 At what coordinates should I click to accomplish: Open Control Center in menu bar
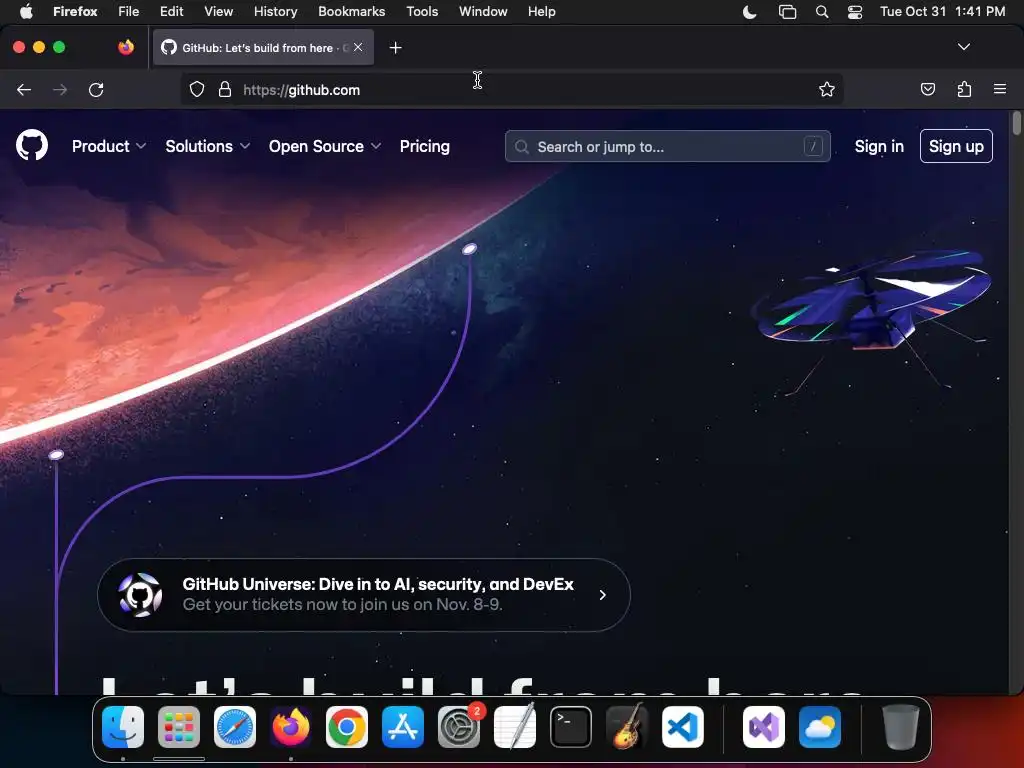tap(855, 12)
